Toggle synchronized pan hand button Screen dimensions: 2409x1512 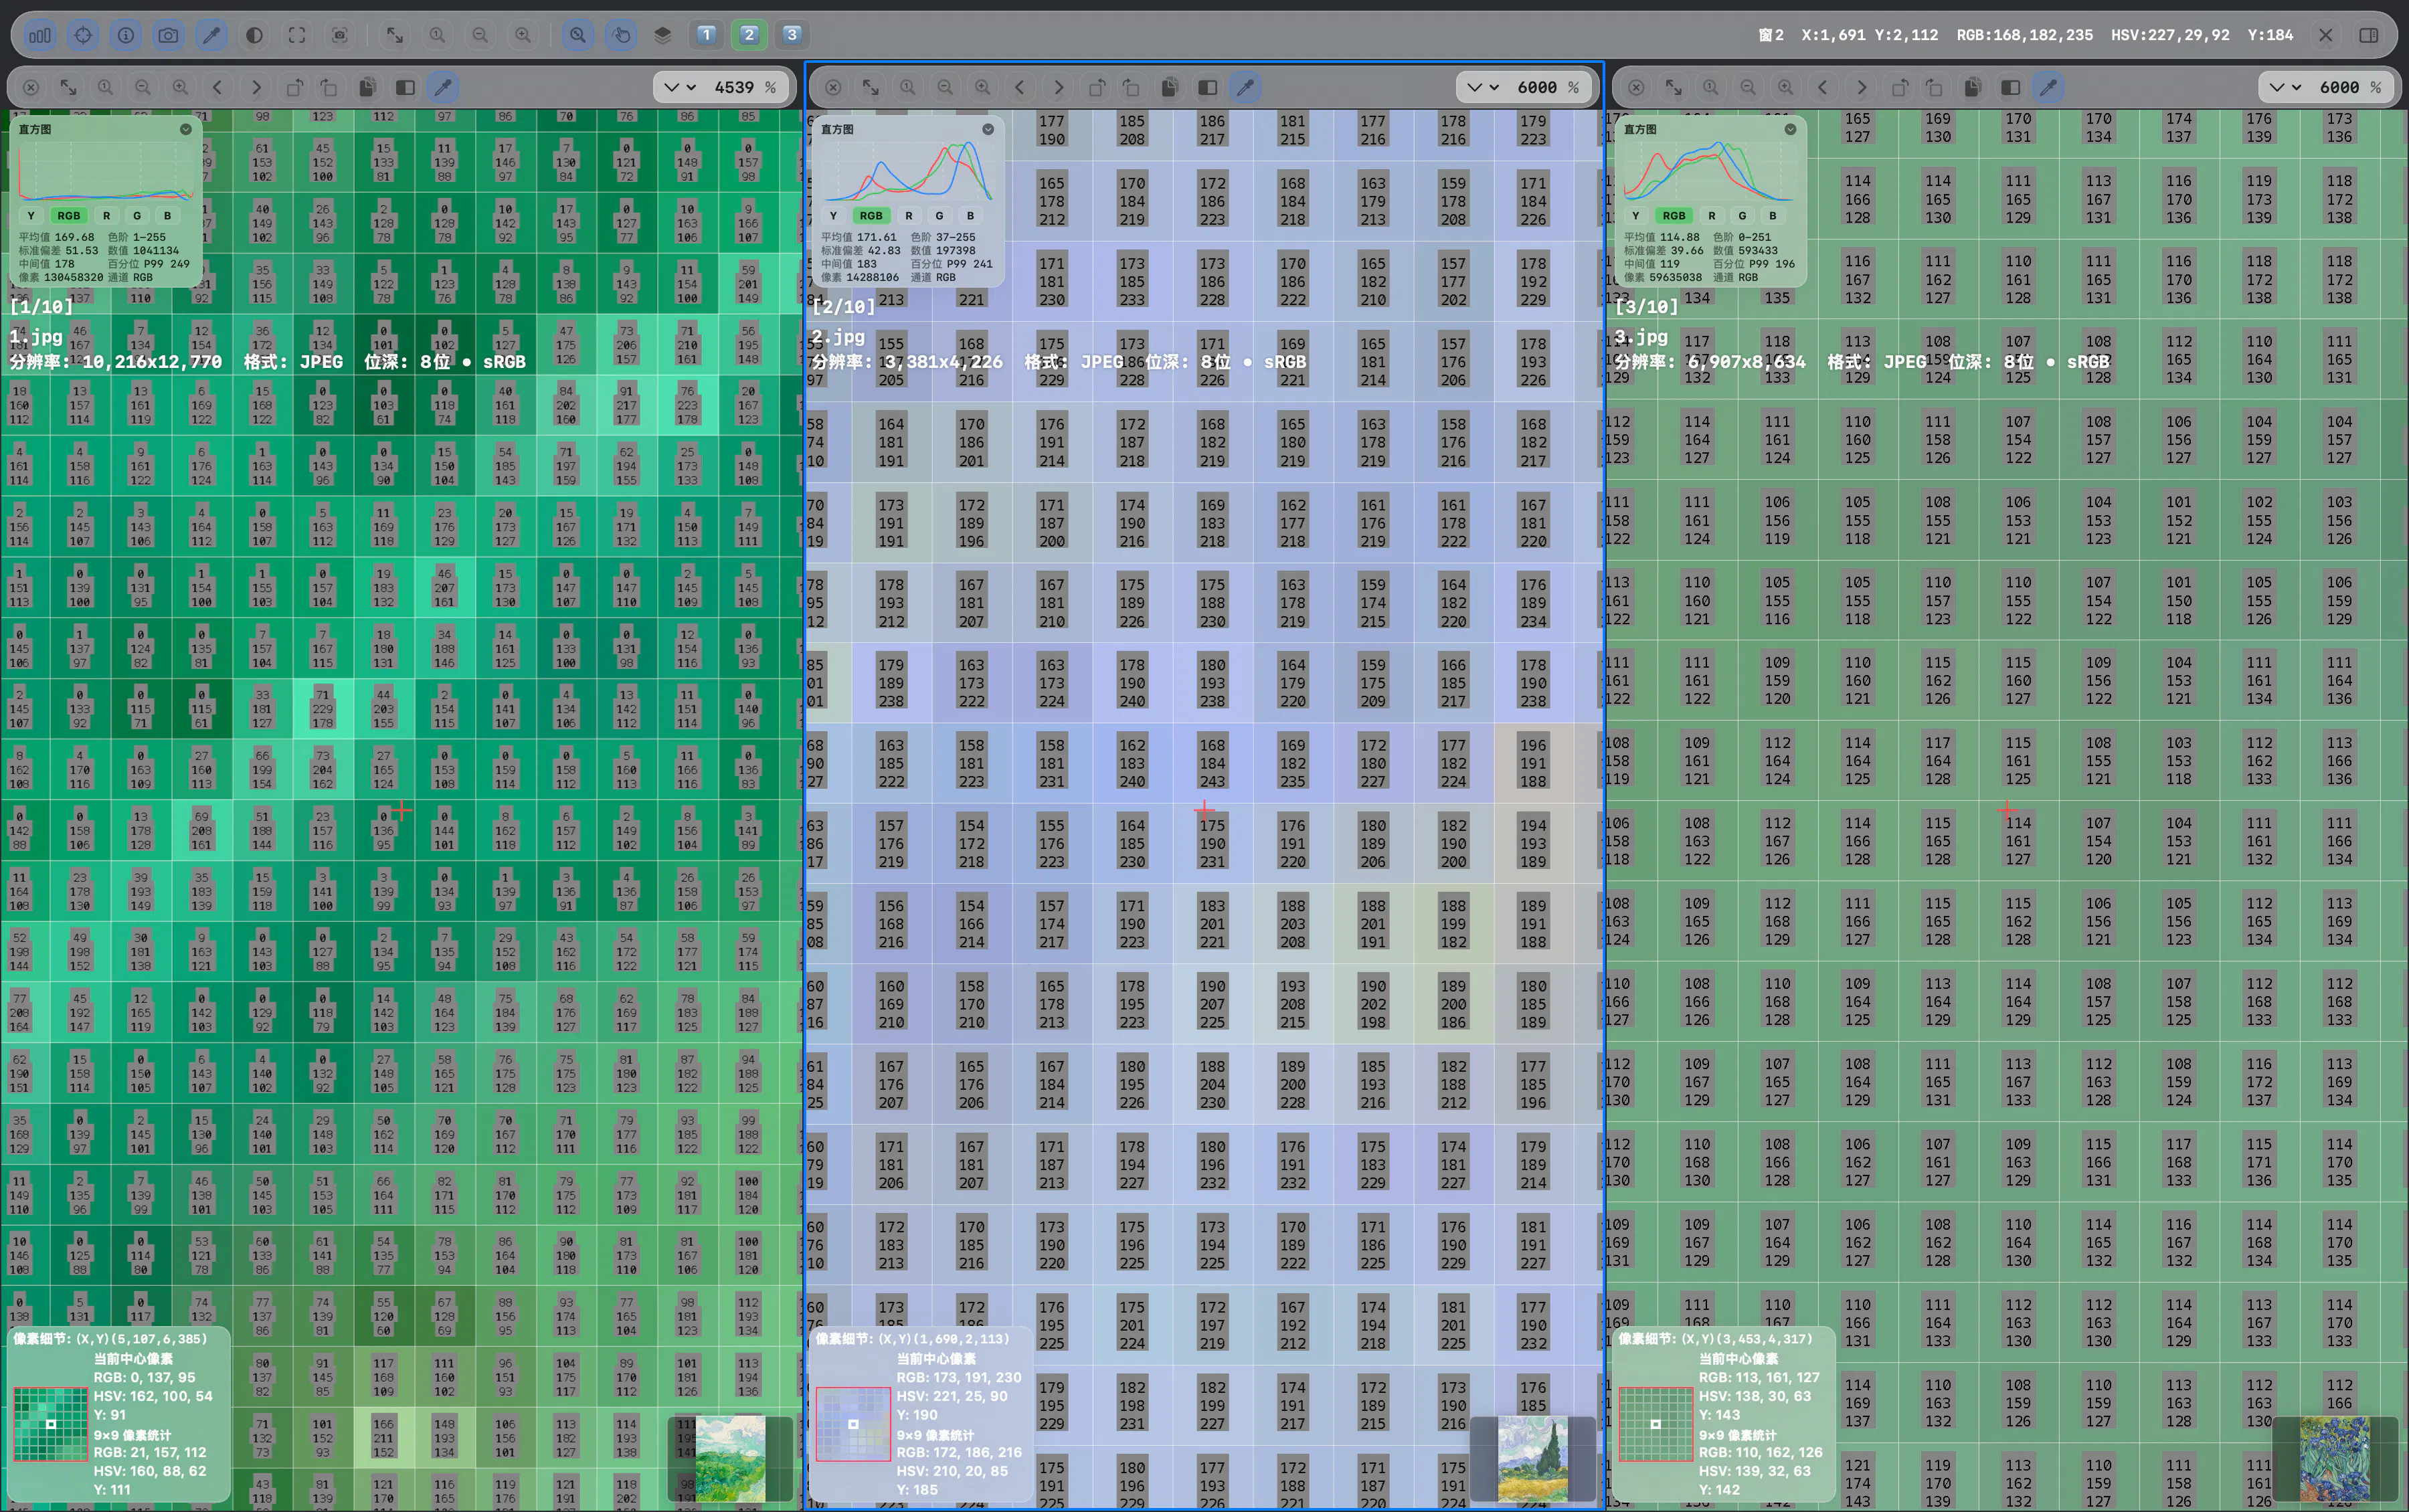pos(621,35)
